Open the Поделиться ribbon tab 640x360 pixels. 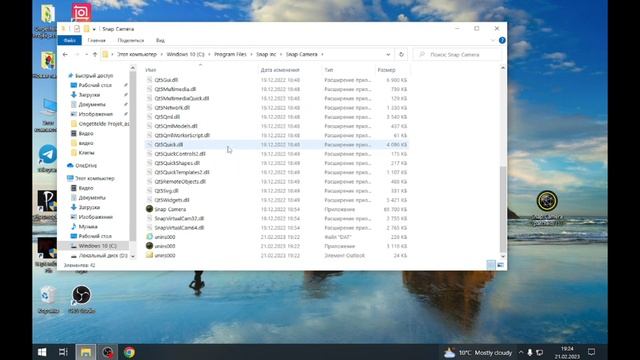[131, 40]
